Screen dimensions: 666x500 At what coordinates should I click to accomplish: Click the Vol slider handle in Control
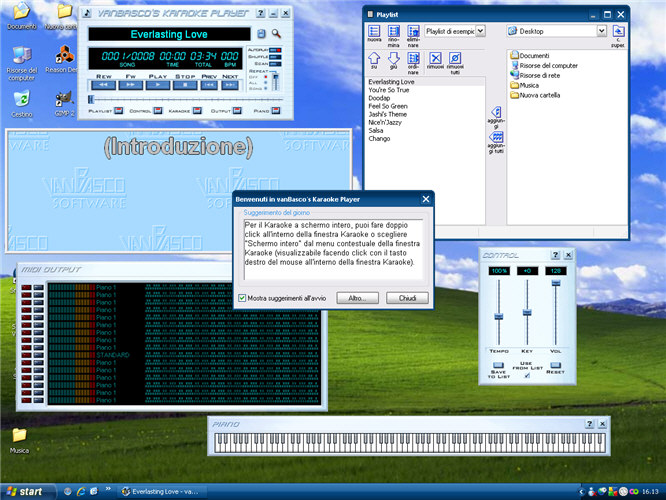point(556,283)
